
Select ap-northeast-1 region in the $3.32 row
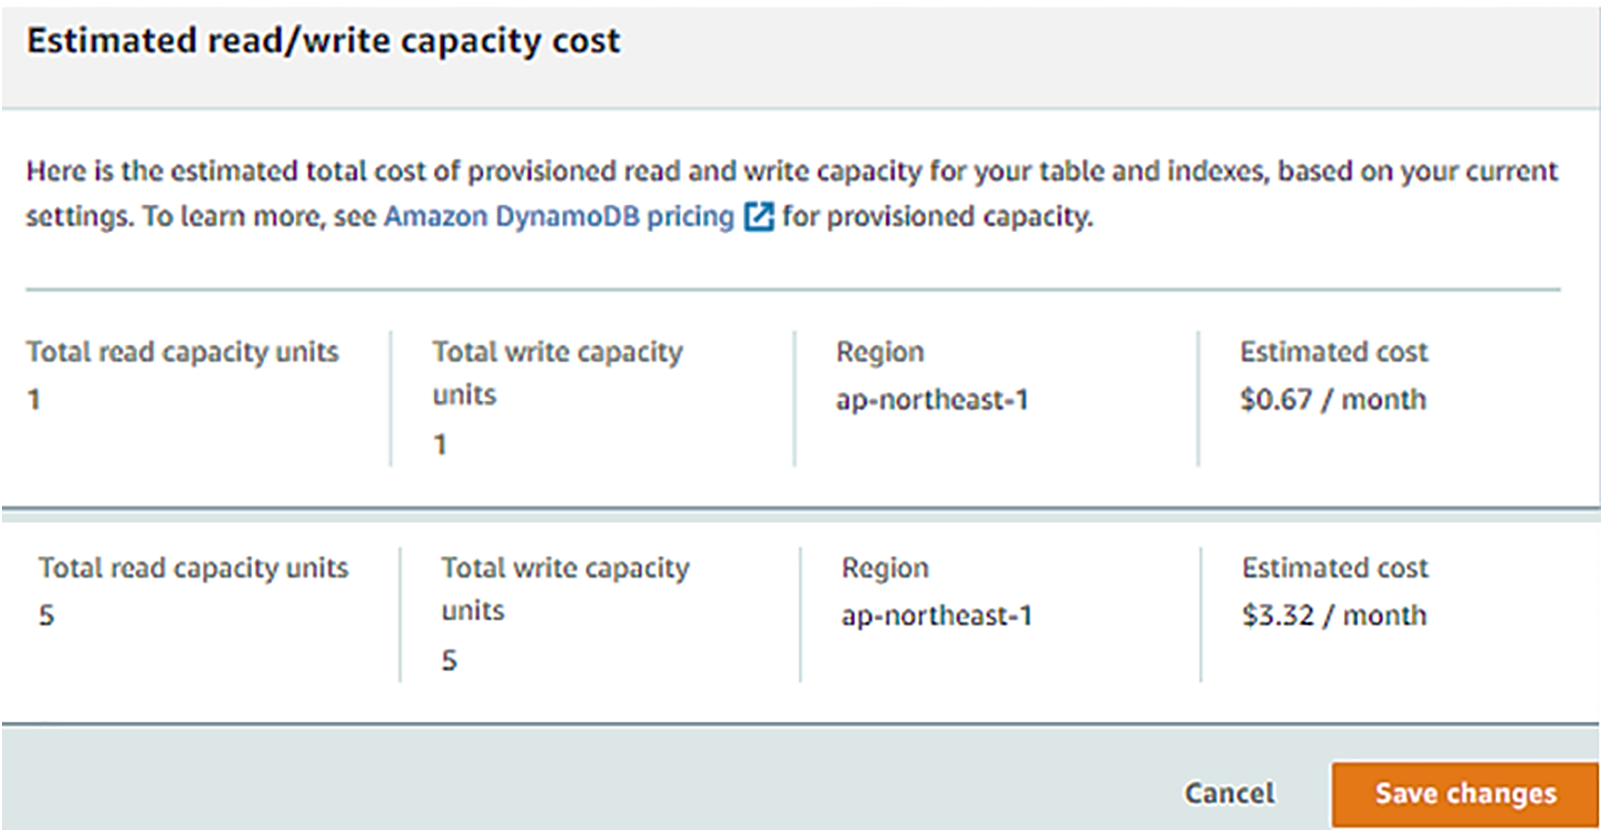coord(936,615)
